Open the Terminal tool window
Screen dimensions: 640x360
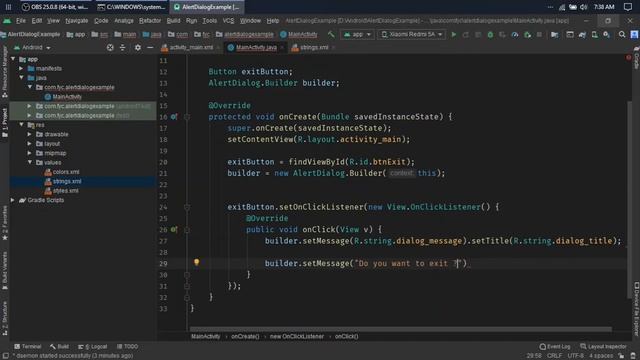[28, 347]
